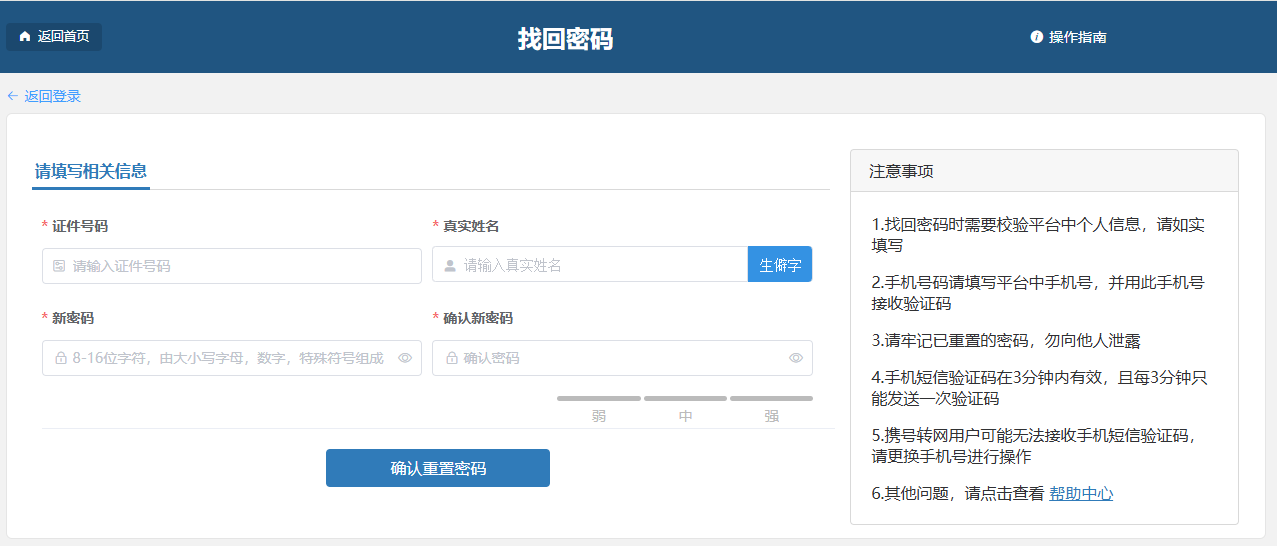Select the 请填写相关信息 tab heading
This screenshot has height=546, width=1277.
[x=91, y=171]
